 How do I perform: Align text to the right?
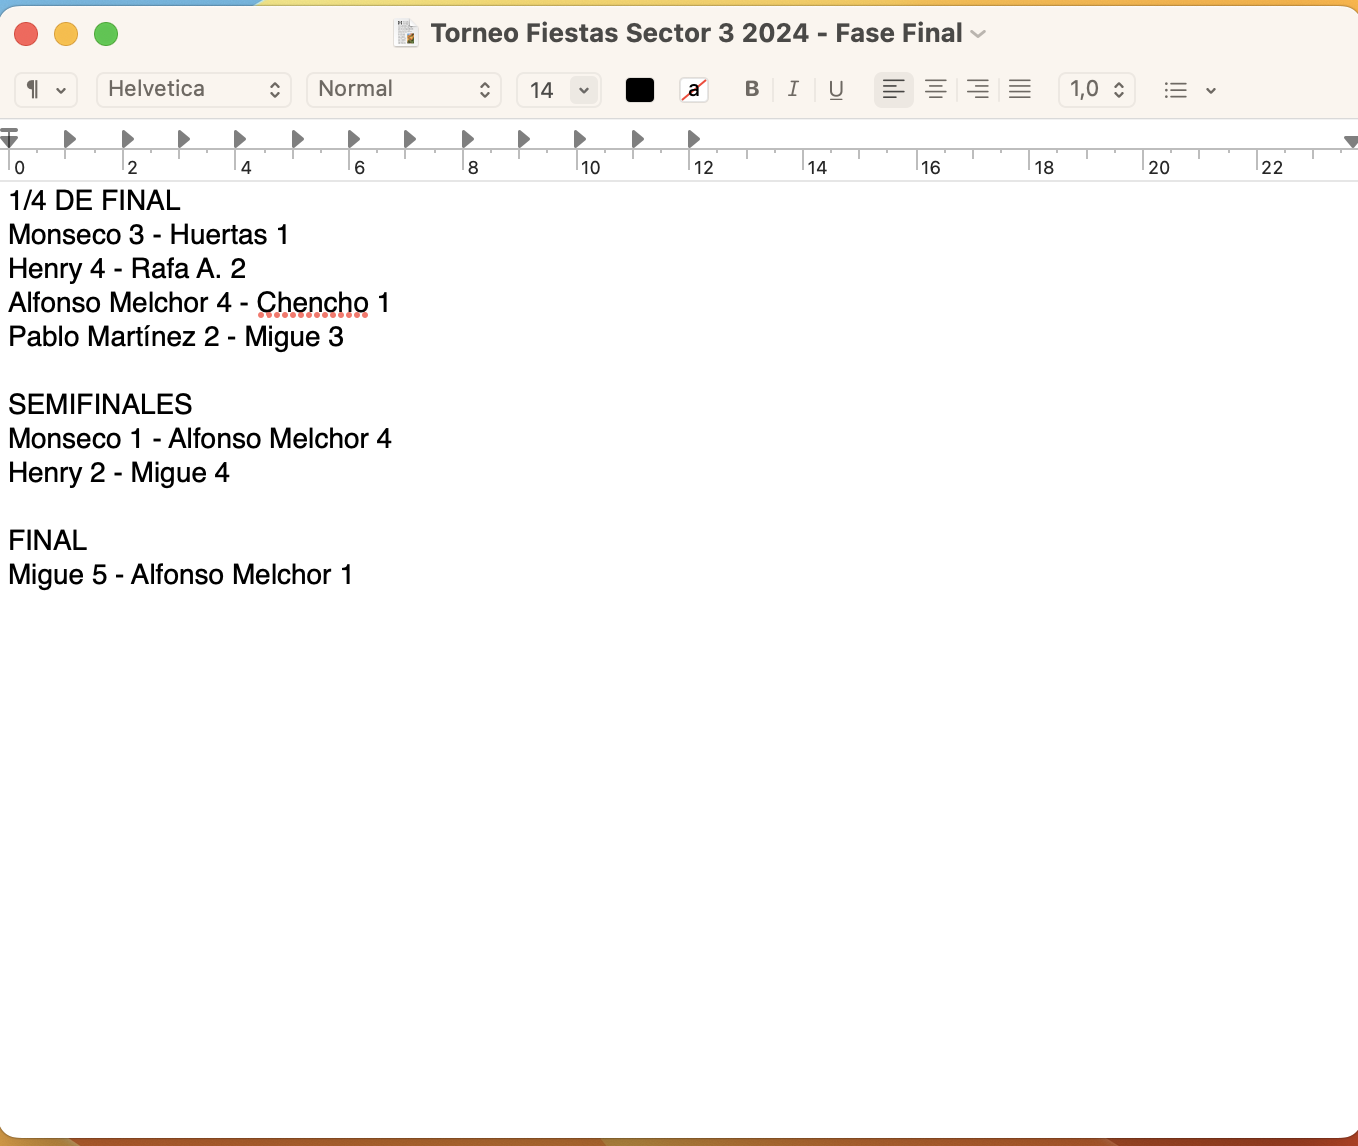[977, 89]
